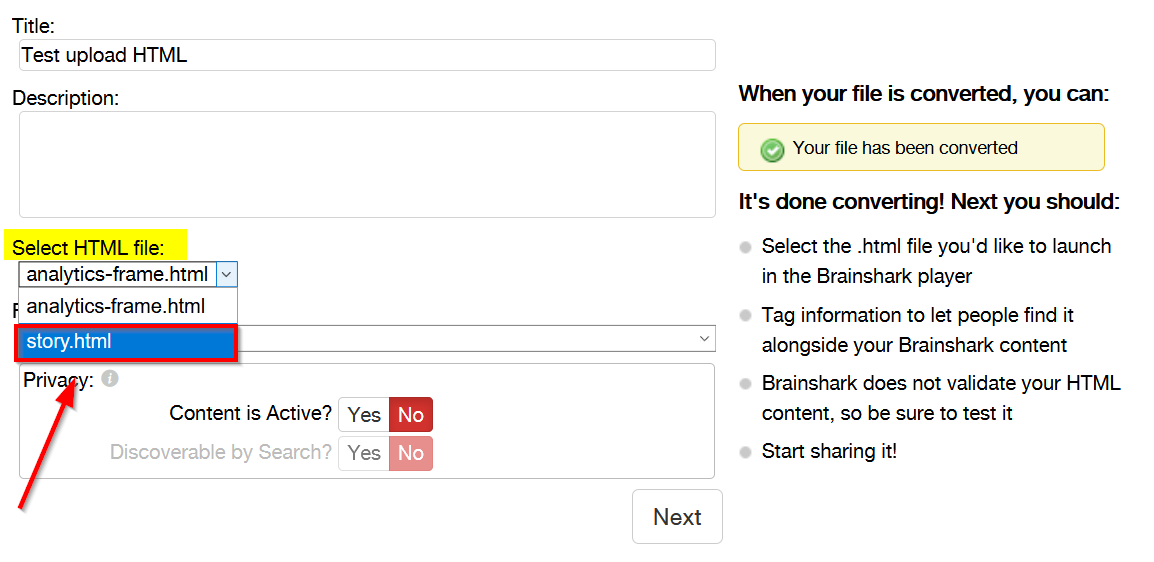The width and height of the screenshot is (1154, 562).
Task: Click the highlighted "Select HTML file:" label
Action: pos(88,247)
